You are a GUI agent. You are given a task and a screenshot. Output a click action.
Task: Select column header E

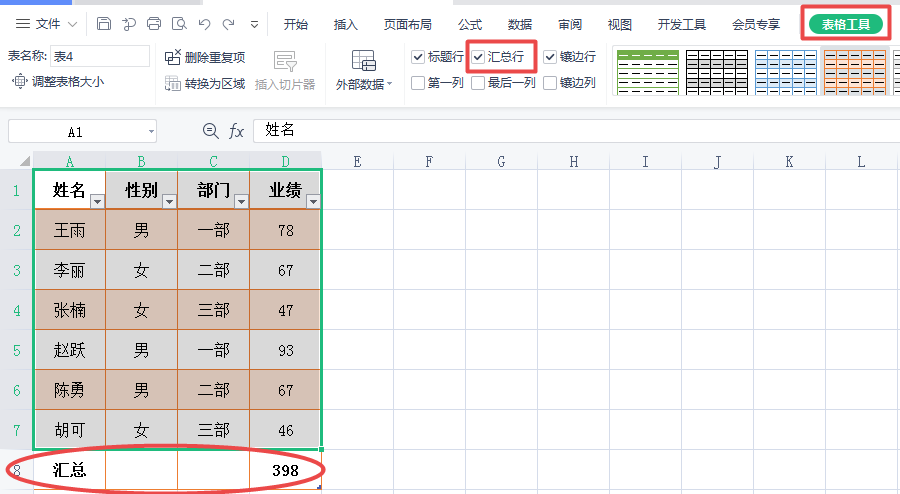[x=357, y=161]
